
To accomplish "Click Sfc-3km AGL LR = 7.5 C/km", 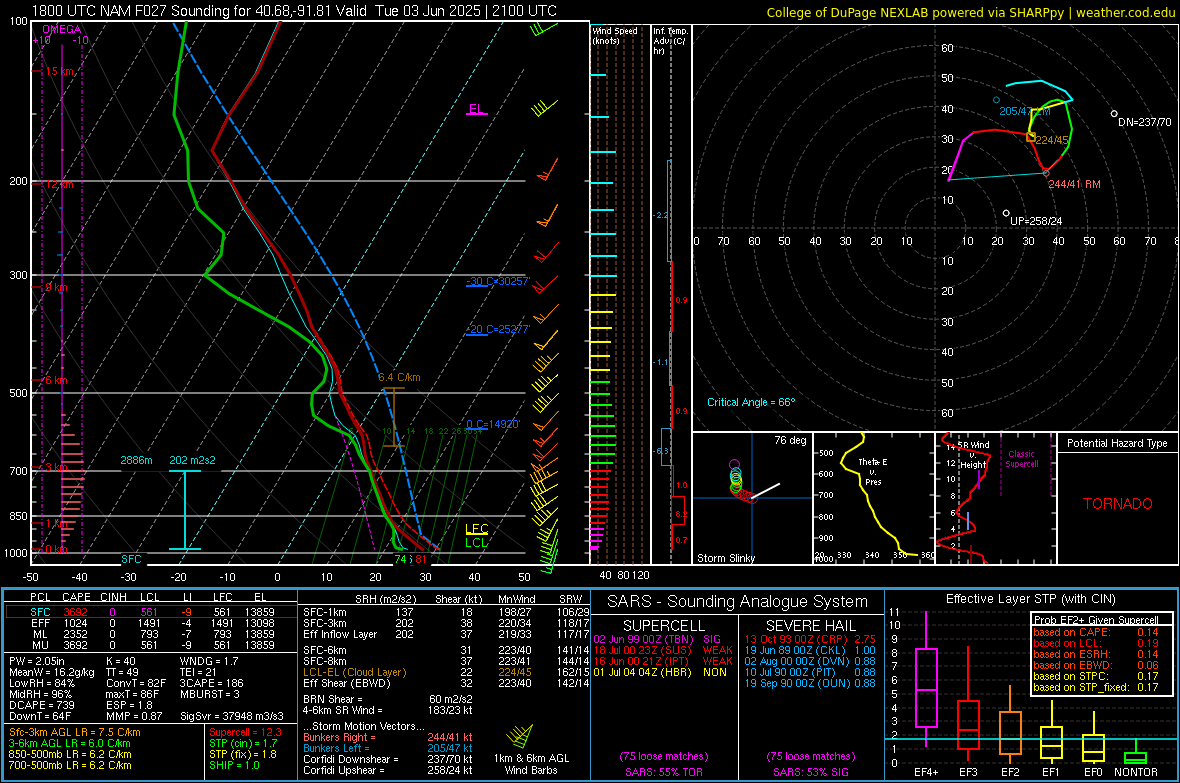I will click(75, 732).
